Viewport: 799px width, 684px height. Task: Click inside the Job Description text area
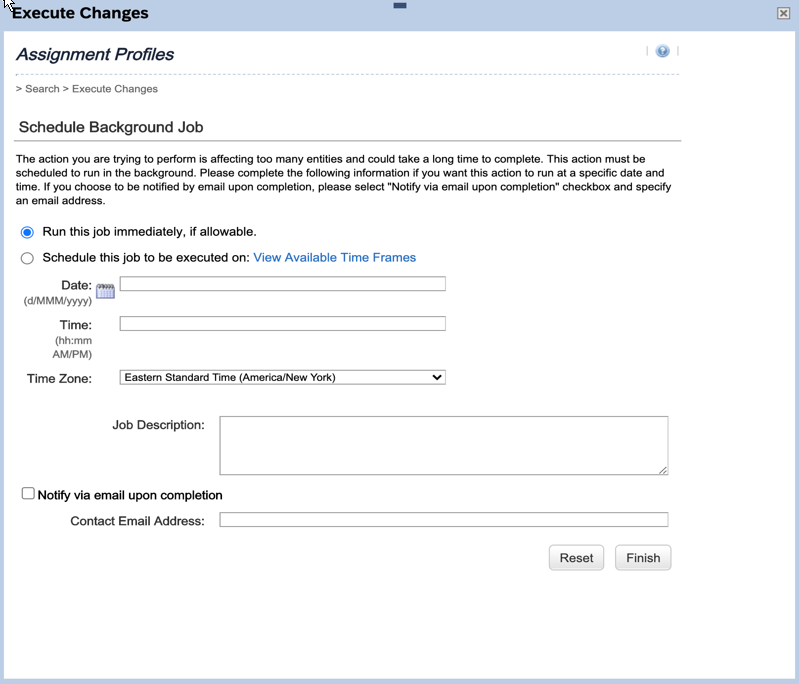click(x=443, y=445)
